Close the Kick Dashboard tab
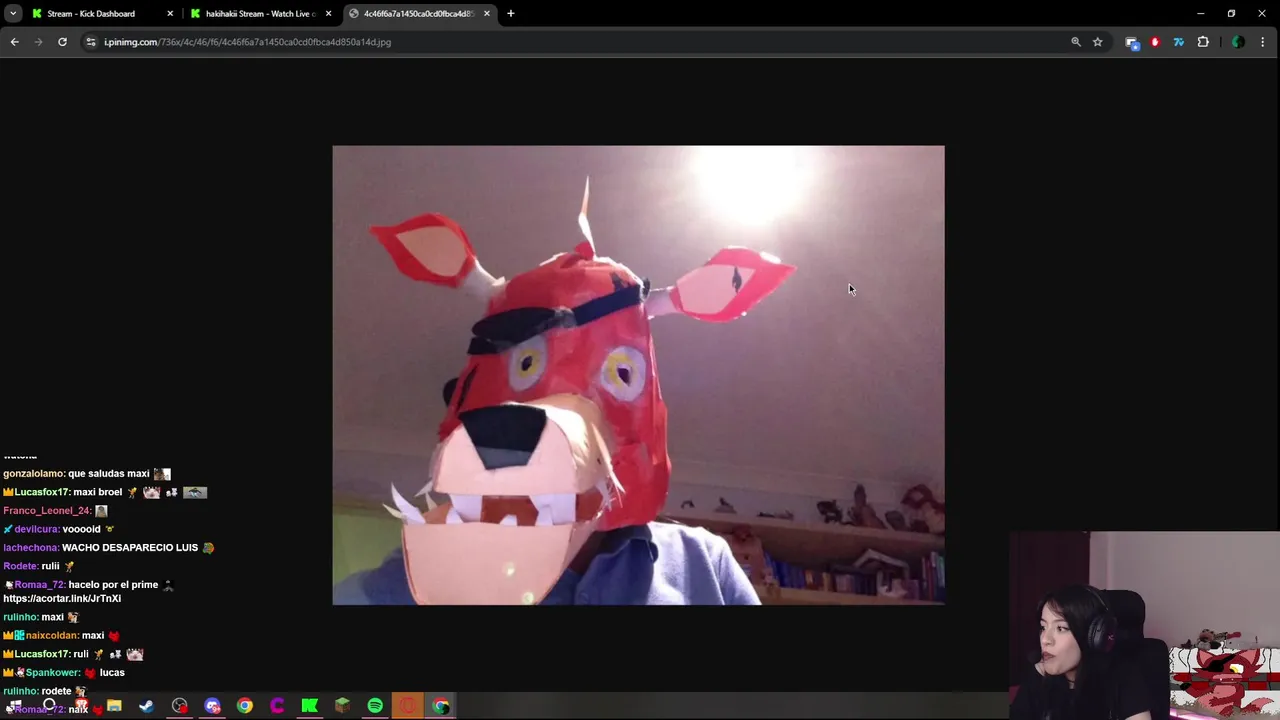The image size is (1280, 720). [170, 14]
